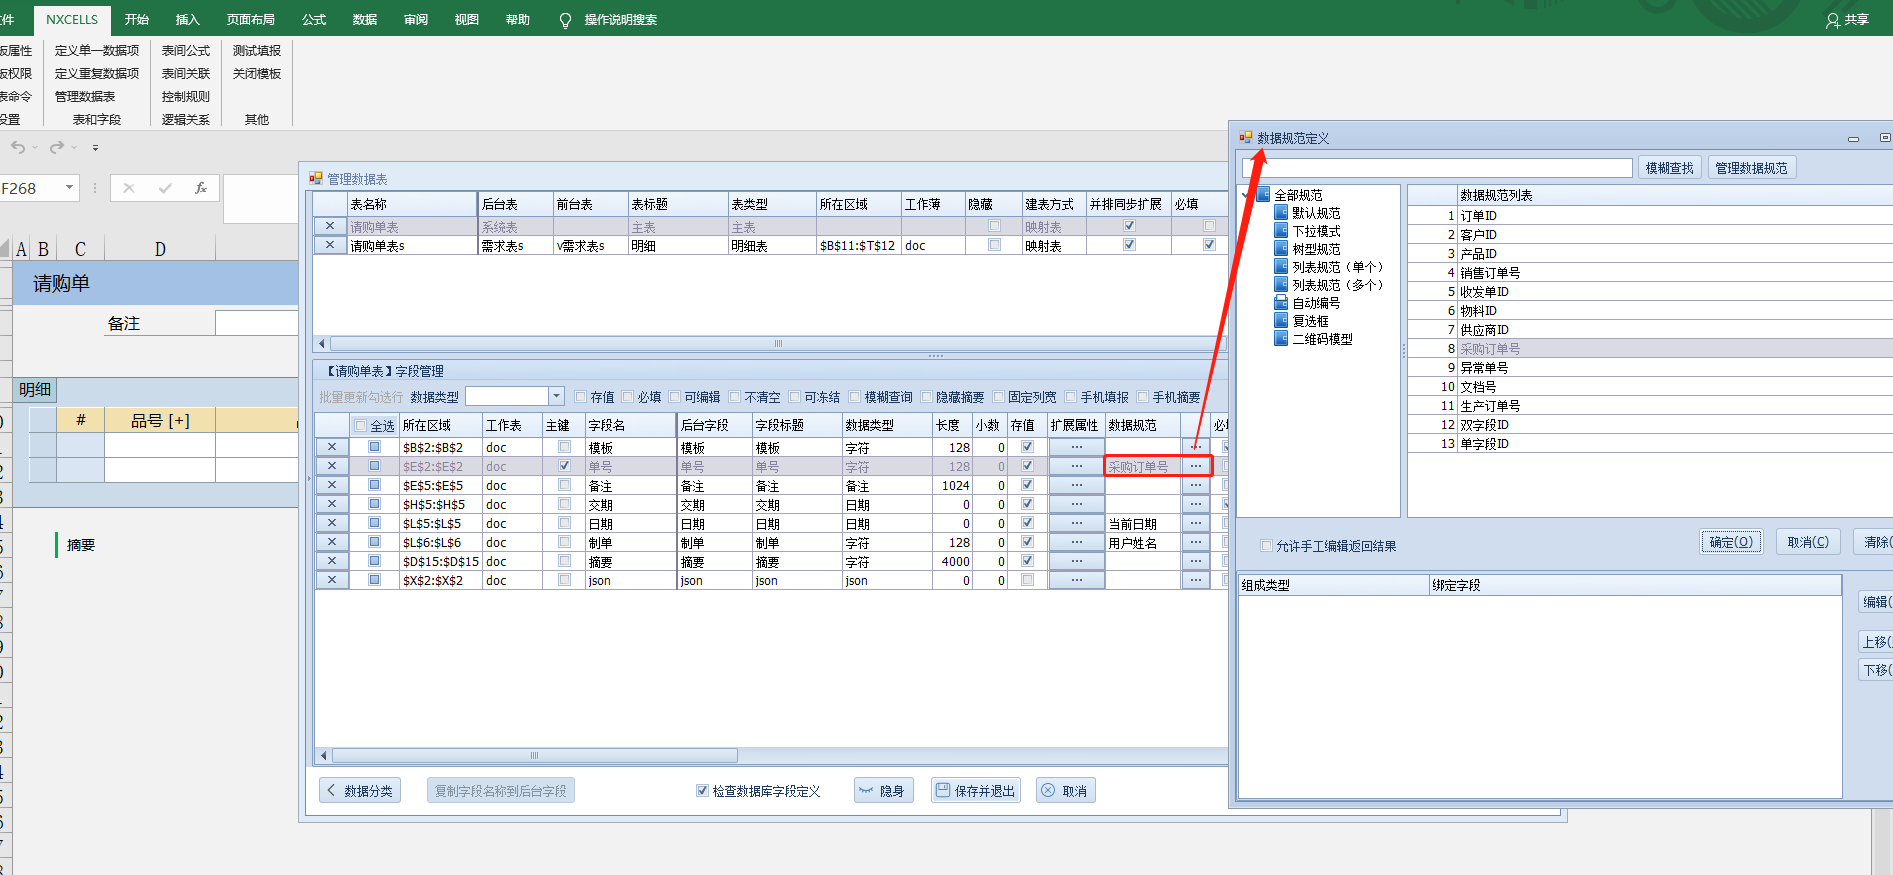Open the 数据类型 dropdown
The image size is (1893, 875).
click(557, 396)
